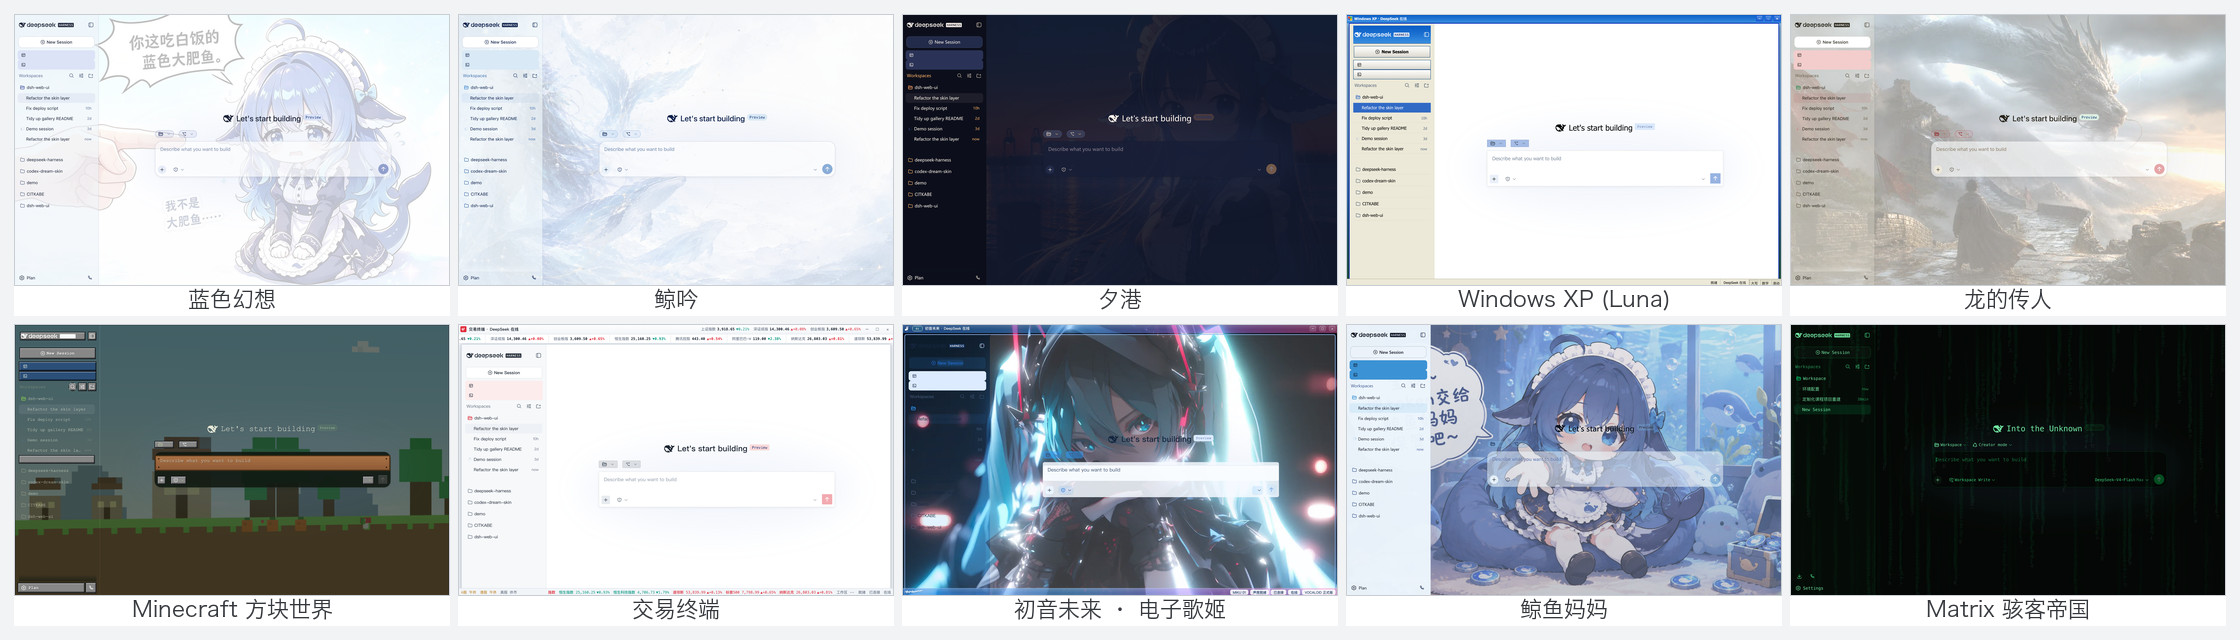
Task: Select 'Fix deploy script' in 蓝色幻想 preview
Action: 58,108
